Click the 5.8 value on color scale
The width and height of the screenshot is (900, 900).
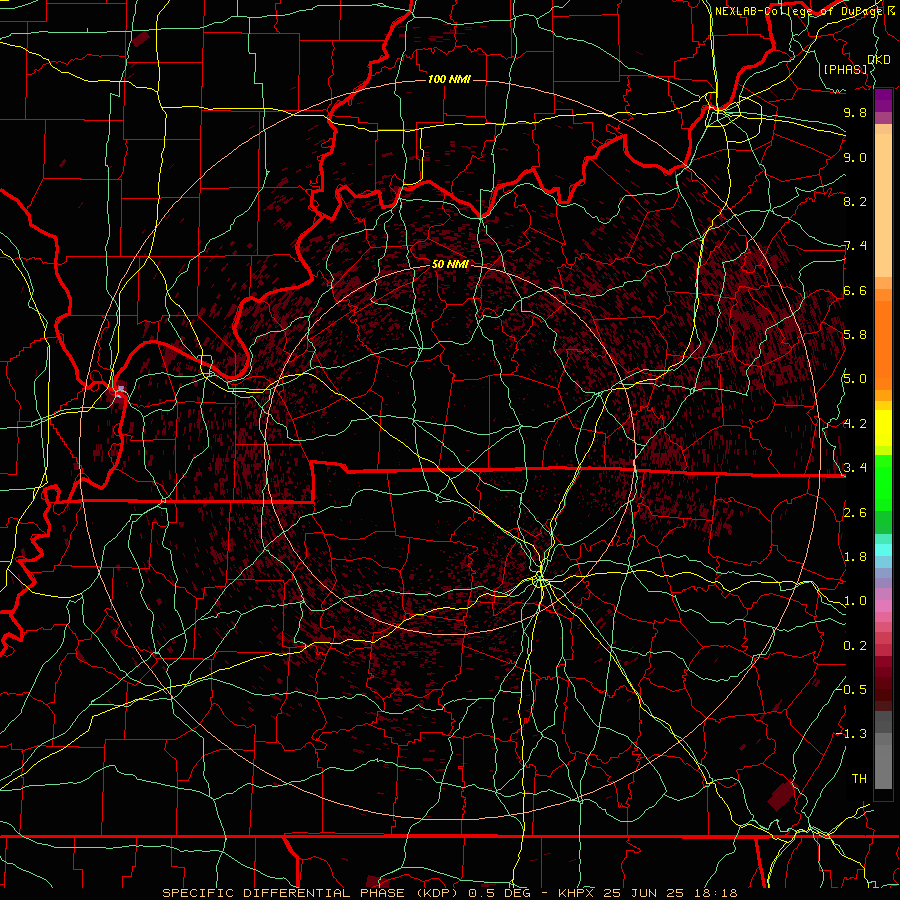coord(855,335)
